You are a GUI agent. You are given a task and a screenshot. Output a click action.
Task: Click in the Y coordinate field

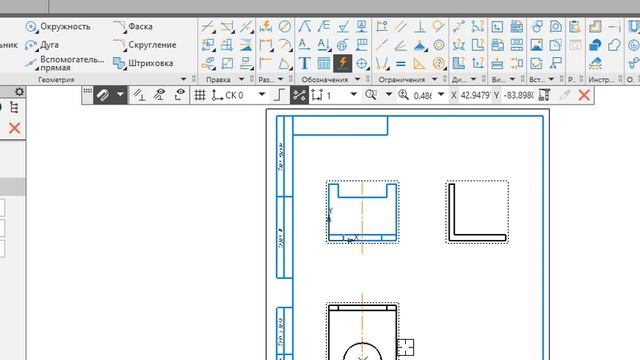[x=518, y=95]
